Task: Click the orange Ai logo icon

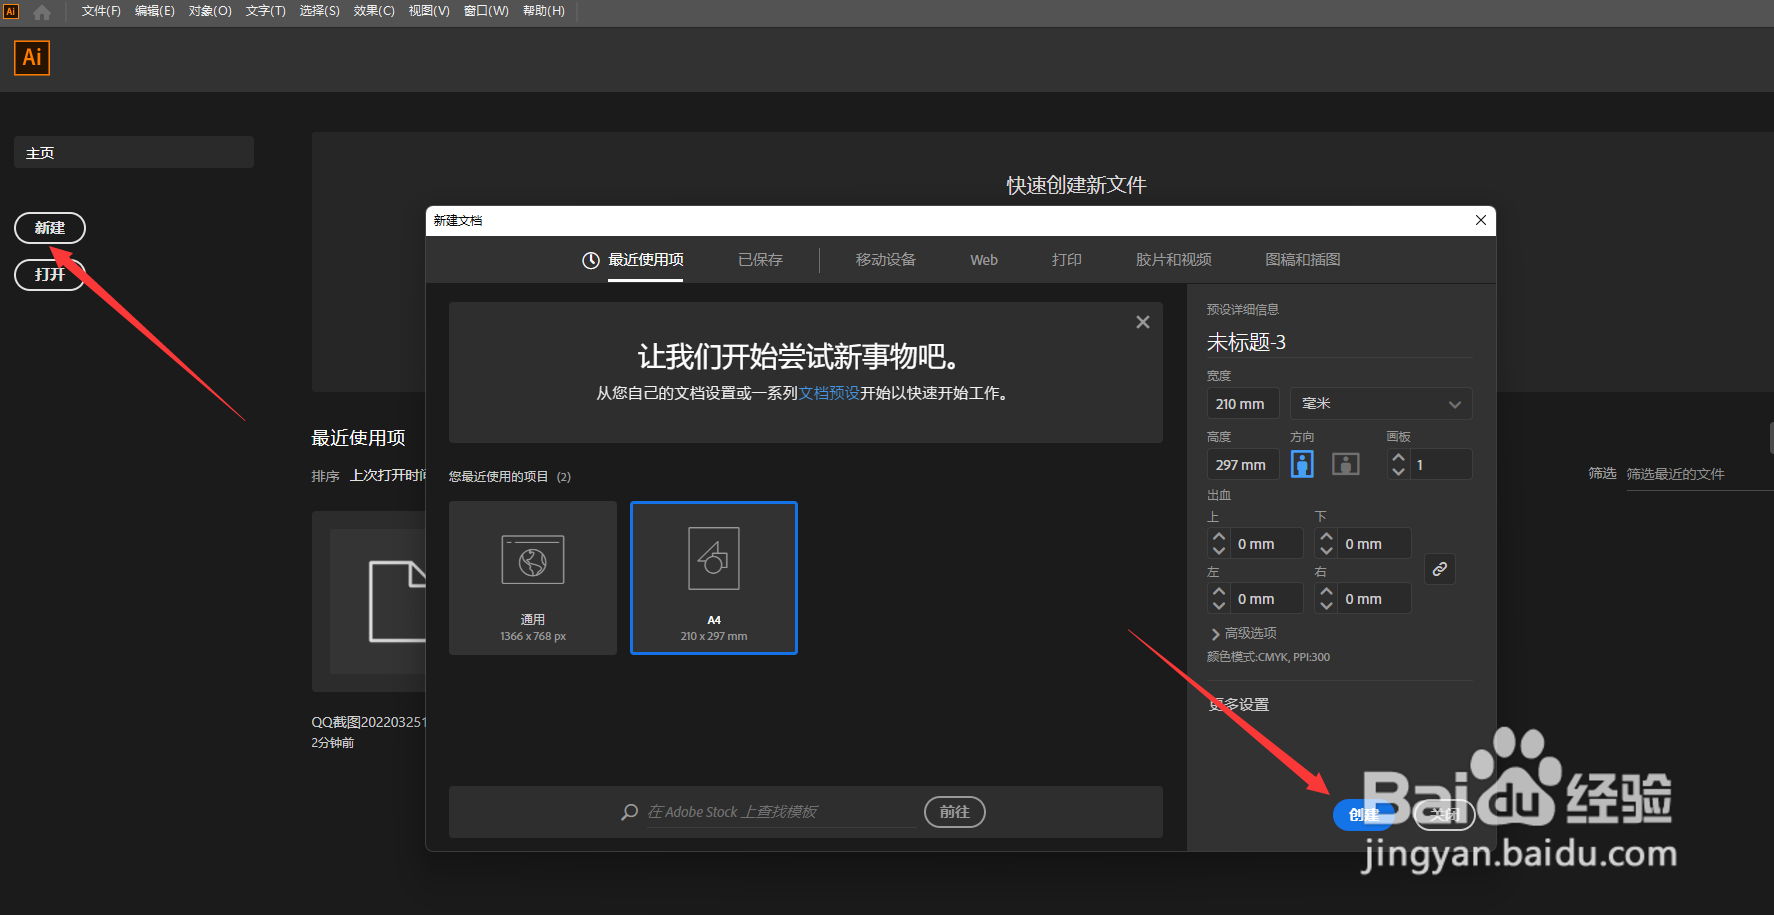Action: (32, 58)
